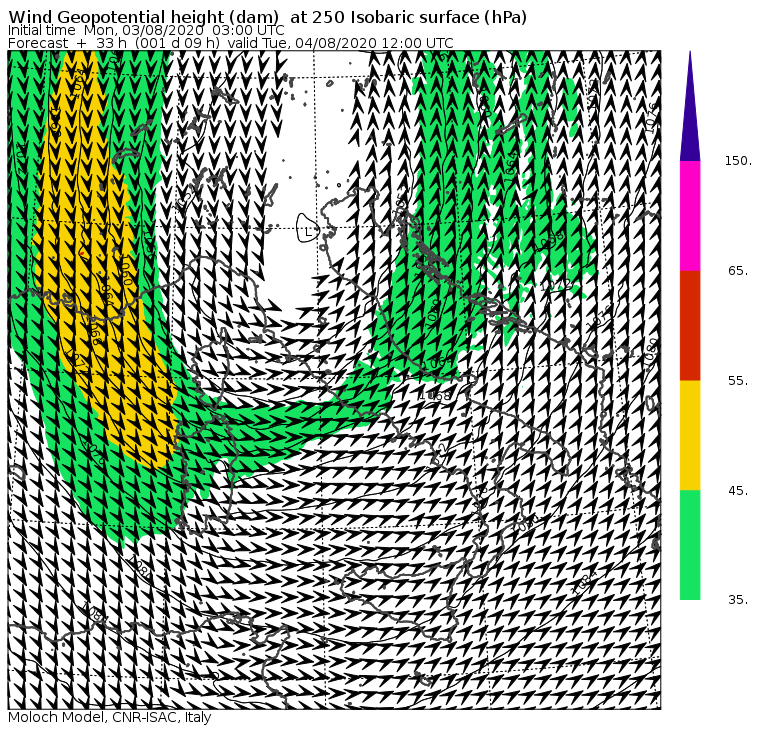Click the yellow 45-55 legend color band
Viewport: 760px width, 731px height.
pos(690,435)
